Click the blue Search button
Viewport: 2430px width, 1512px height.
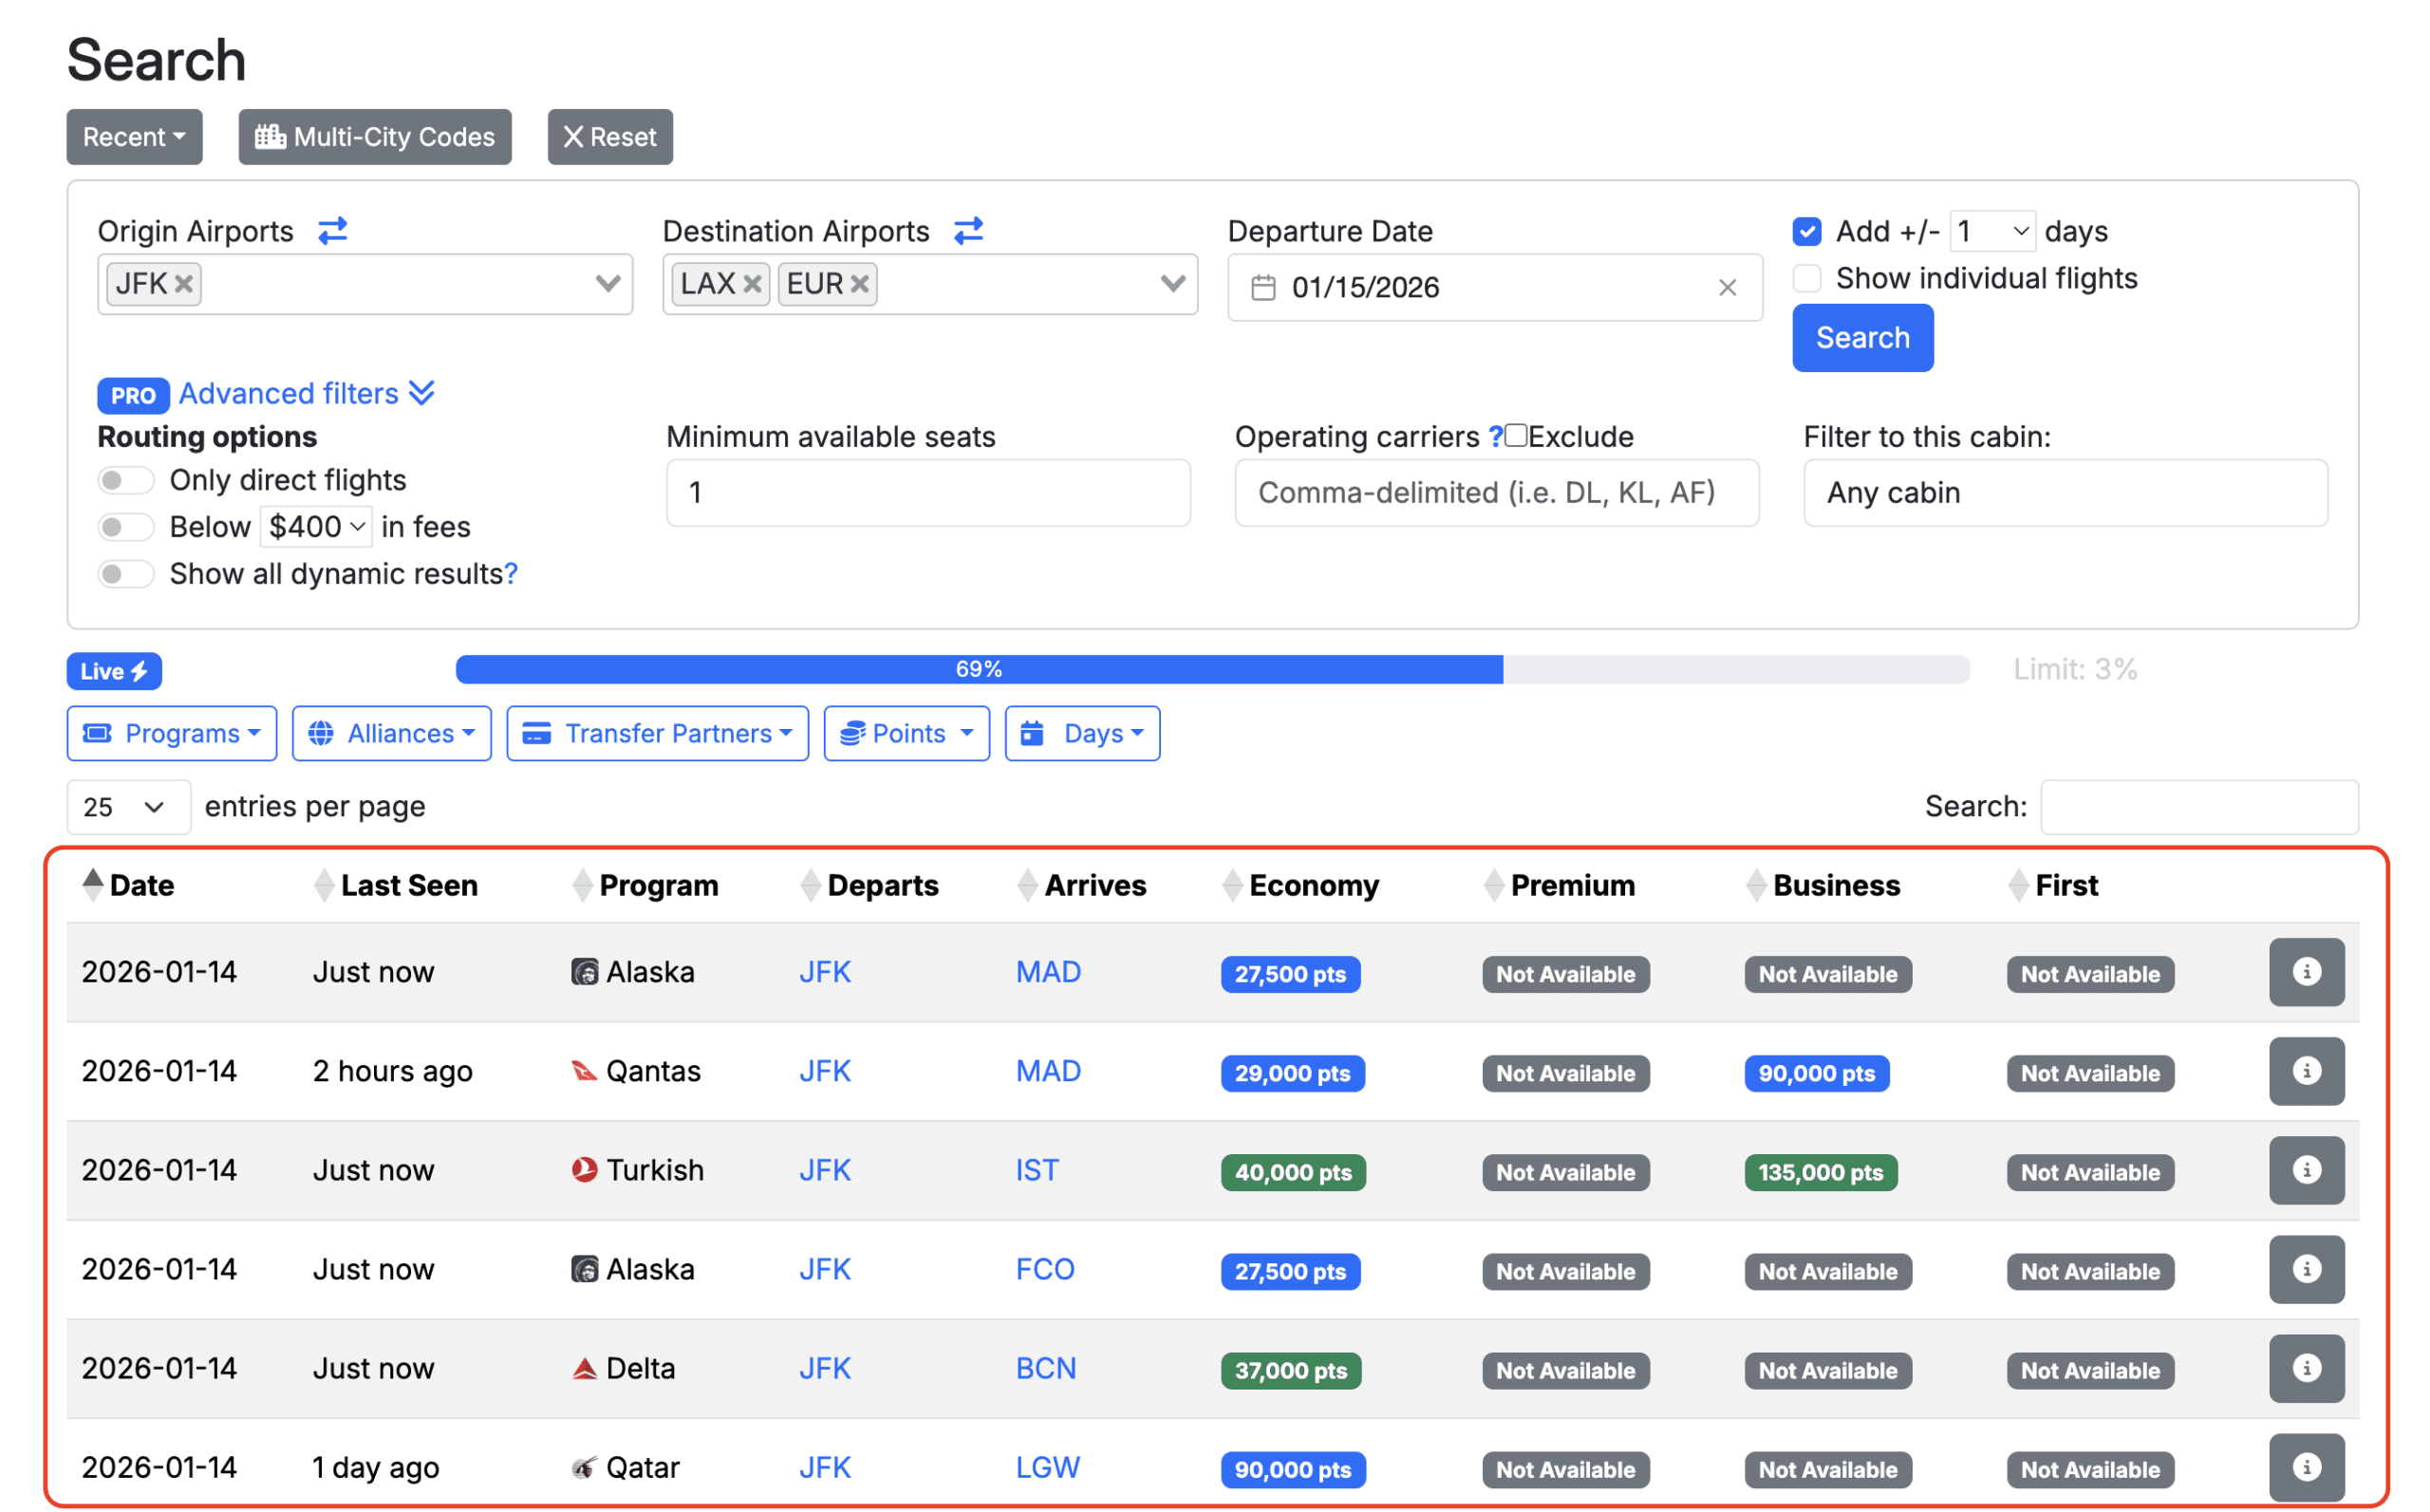tap(1862, 337)
